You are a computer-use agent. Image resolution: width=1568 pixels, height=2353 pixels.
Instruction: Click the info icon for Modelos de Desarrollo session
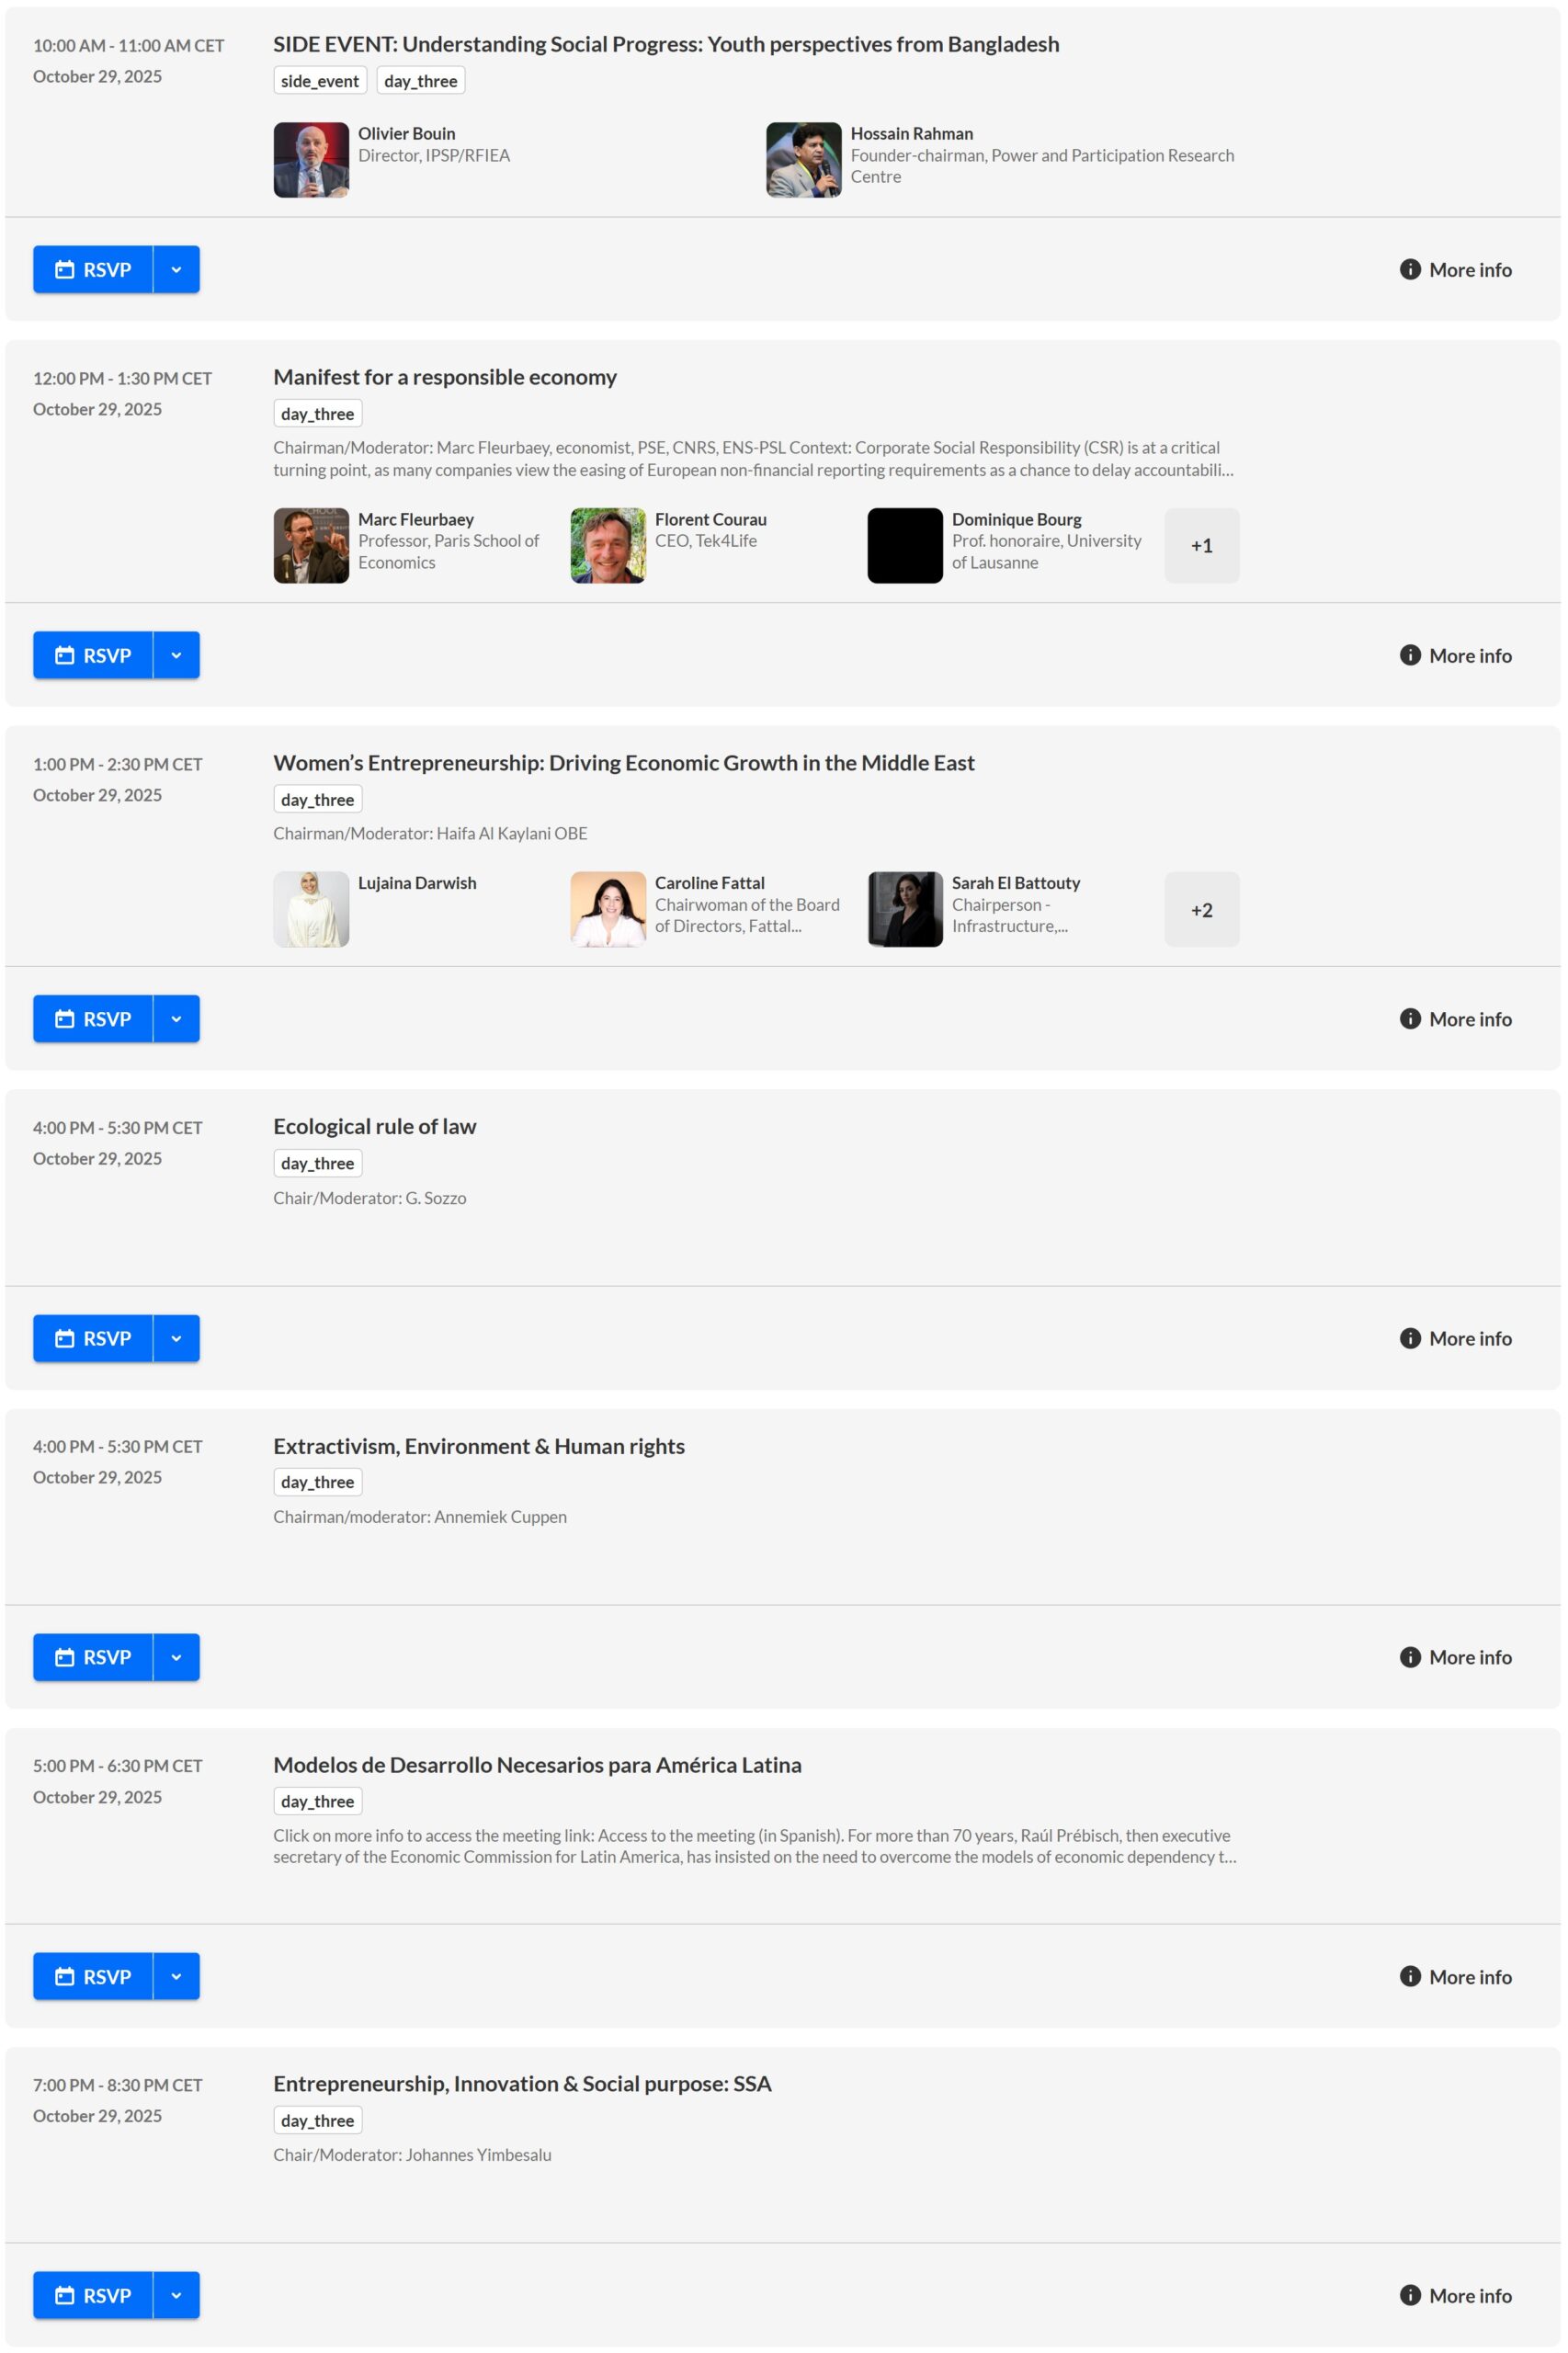pos(1409,1976)
